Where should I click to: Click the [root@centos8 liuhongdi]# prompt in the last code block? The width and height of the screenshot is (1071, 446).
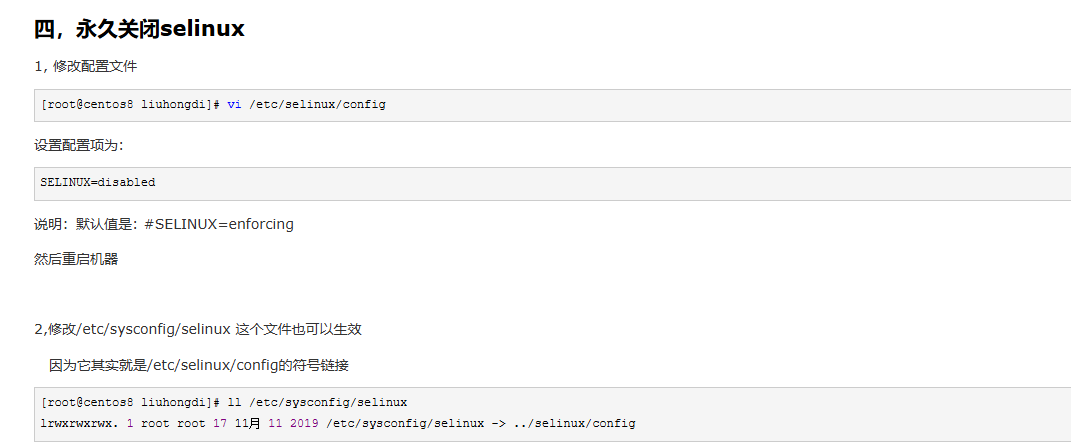click(x=130, y=402)
